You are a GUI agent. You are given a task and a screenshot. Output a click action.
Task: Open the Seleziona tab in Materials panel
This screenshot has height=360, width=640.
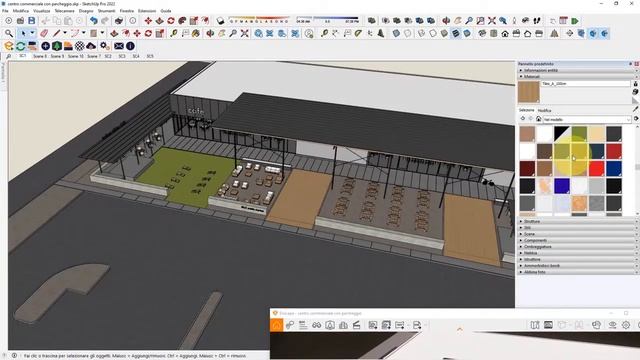(x=527, y=110)
